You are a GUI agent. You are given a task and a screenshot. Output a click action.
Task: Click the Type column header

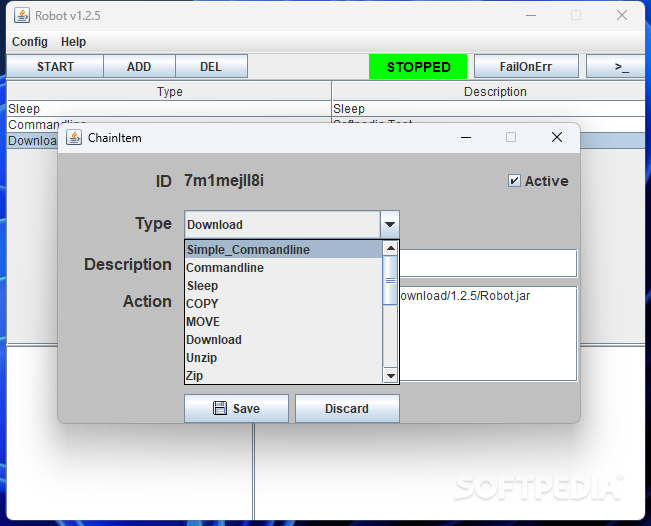point(169,91)
